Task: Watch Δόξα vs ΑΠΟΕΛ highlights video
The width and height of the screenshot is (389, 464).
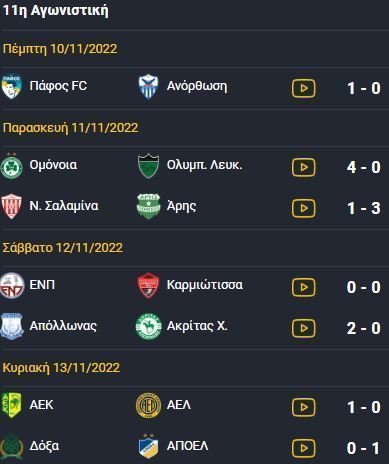Action: point(303,448)
